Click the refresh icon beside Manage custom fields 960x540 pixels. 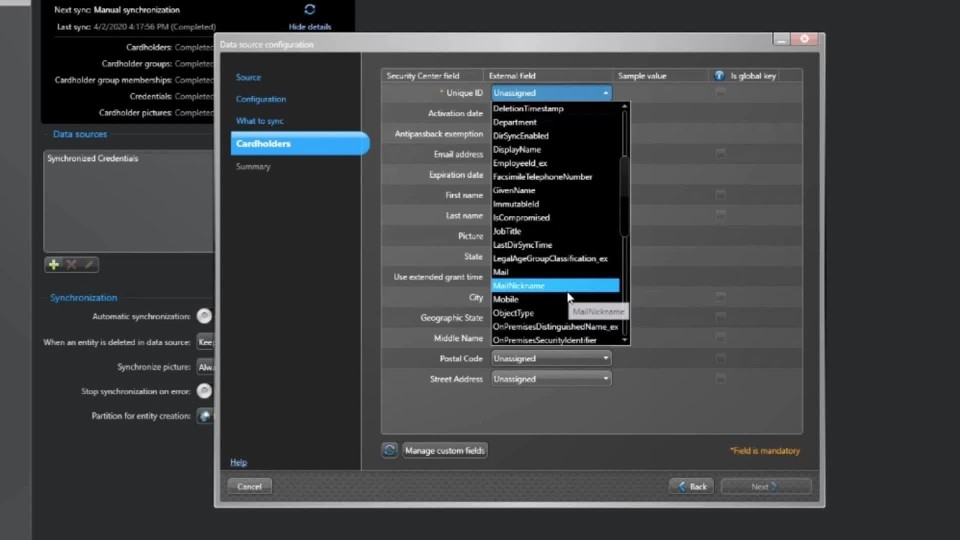[390, 451]
